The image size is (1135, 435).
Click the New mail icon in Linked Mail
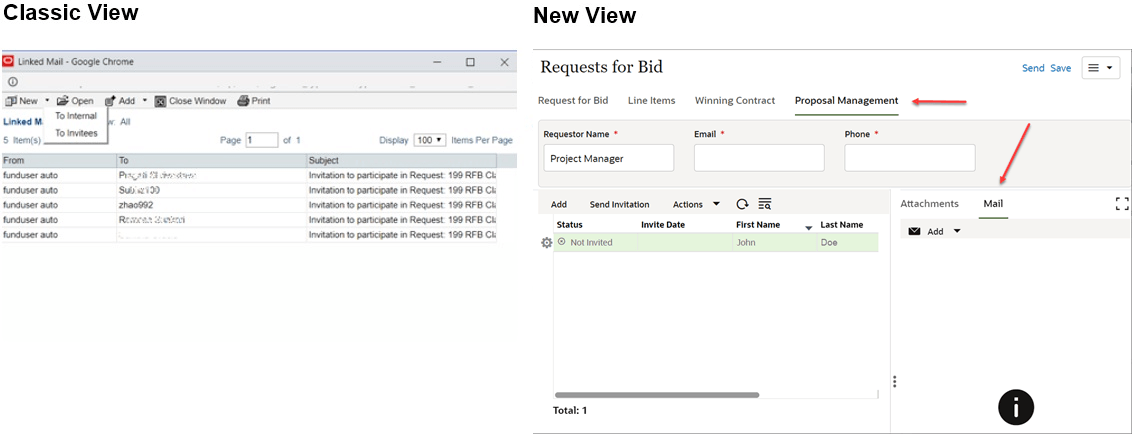(x=11, y=101)
